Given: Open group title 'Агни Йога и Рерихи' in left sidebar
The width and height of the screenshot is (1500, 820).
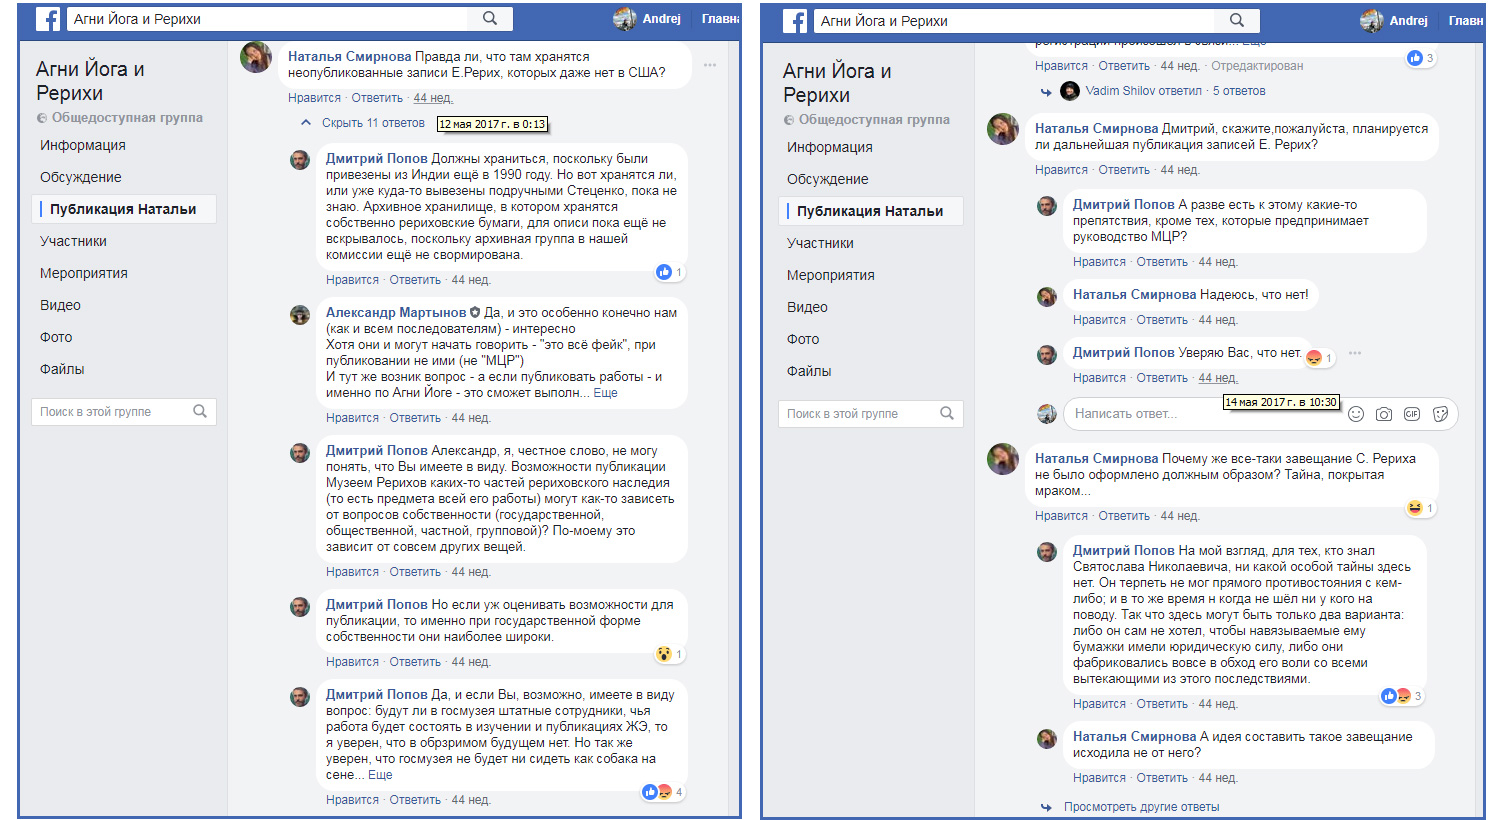Looking at the screenshot, I should [x=90, y=81].
